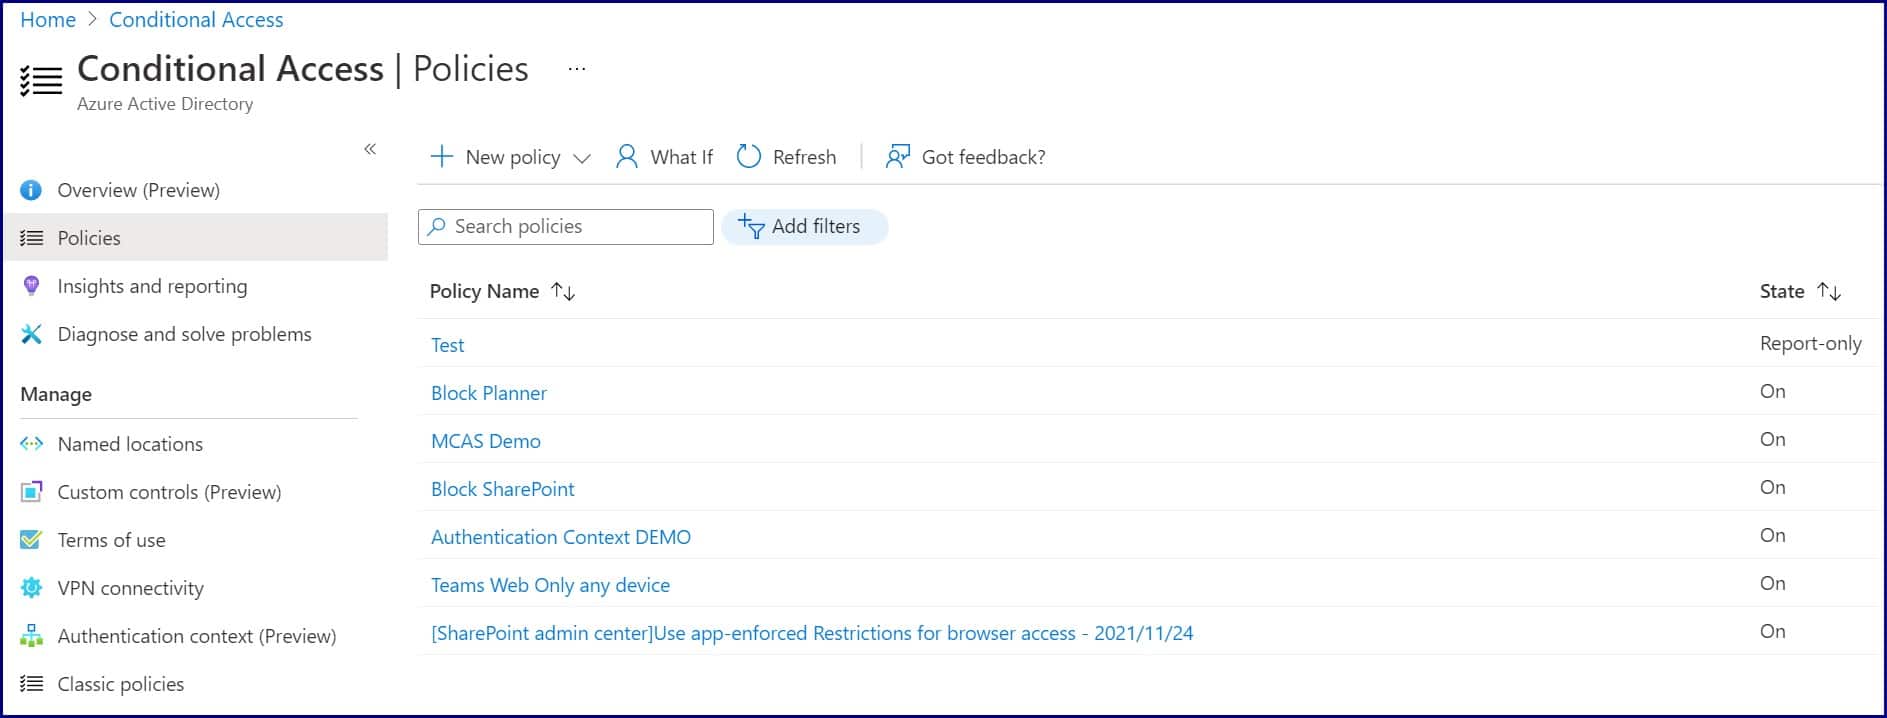This screenshot has height=718, width=1887.
Task: Click On state for Block SharePoint
Action: tap(1773, 487)
